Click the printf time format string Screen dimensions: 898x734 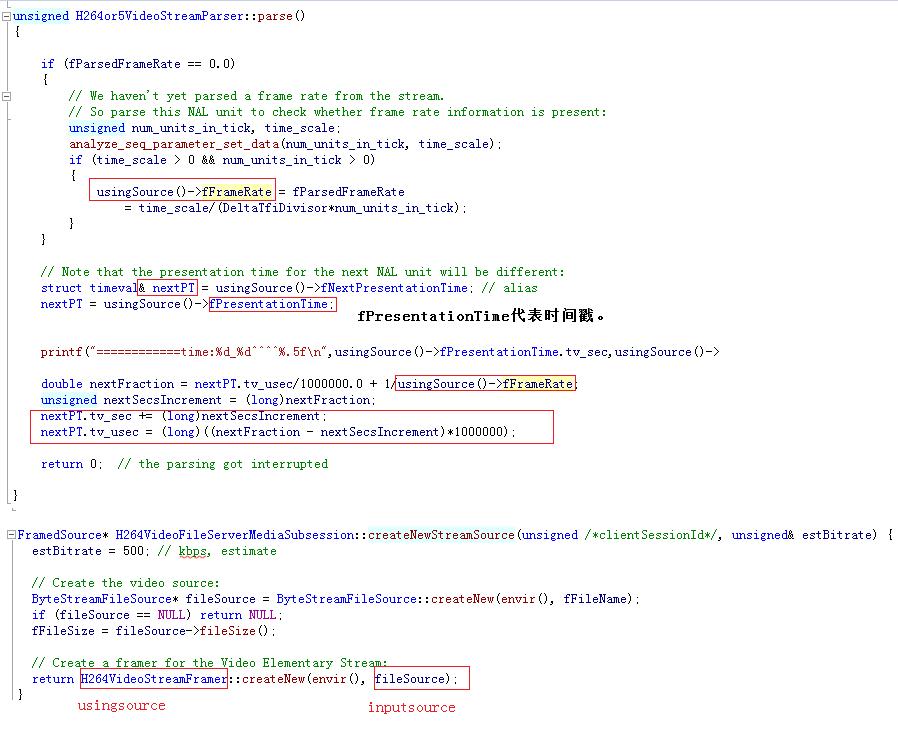(x=208, y=352)
